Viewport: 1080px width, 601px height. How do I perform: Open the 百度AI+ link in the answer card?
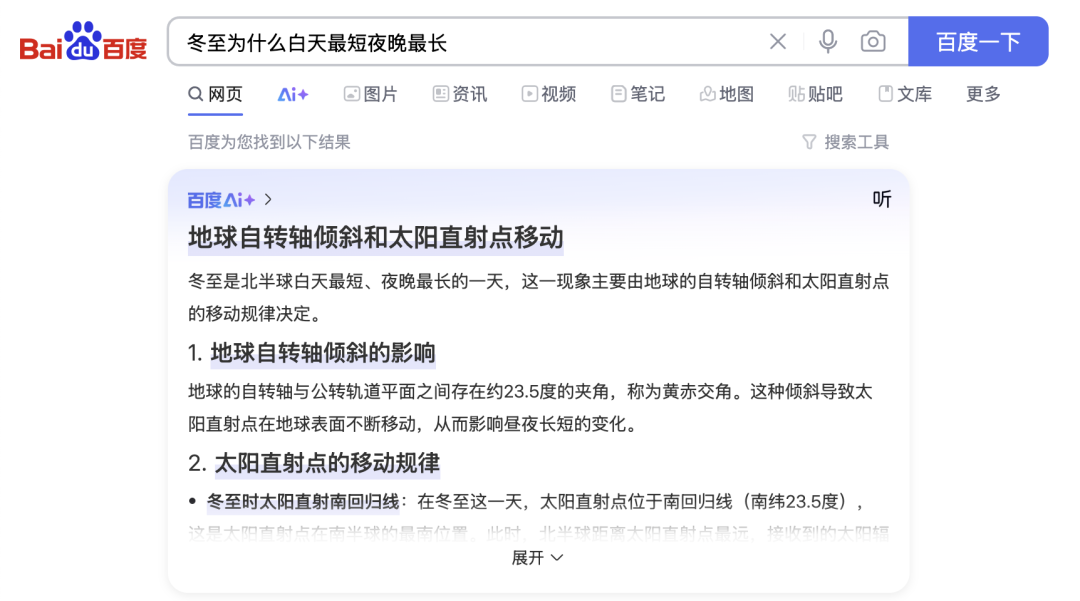(x=230, y=200)
